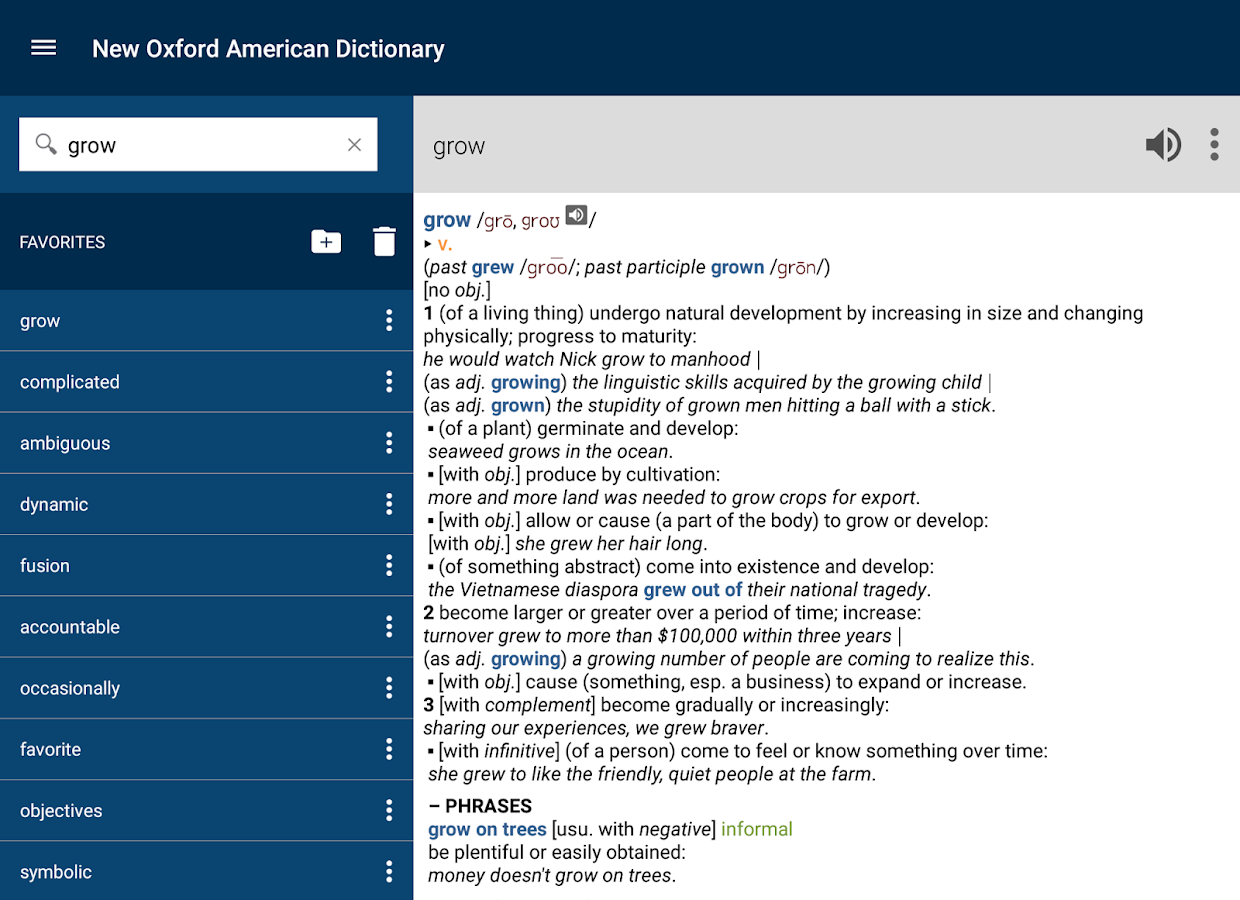The width and height of the screenshot is (1240, 900).
Task: Create a new favorites folder
Action: (326, 241)
